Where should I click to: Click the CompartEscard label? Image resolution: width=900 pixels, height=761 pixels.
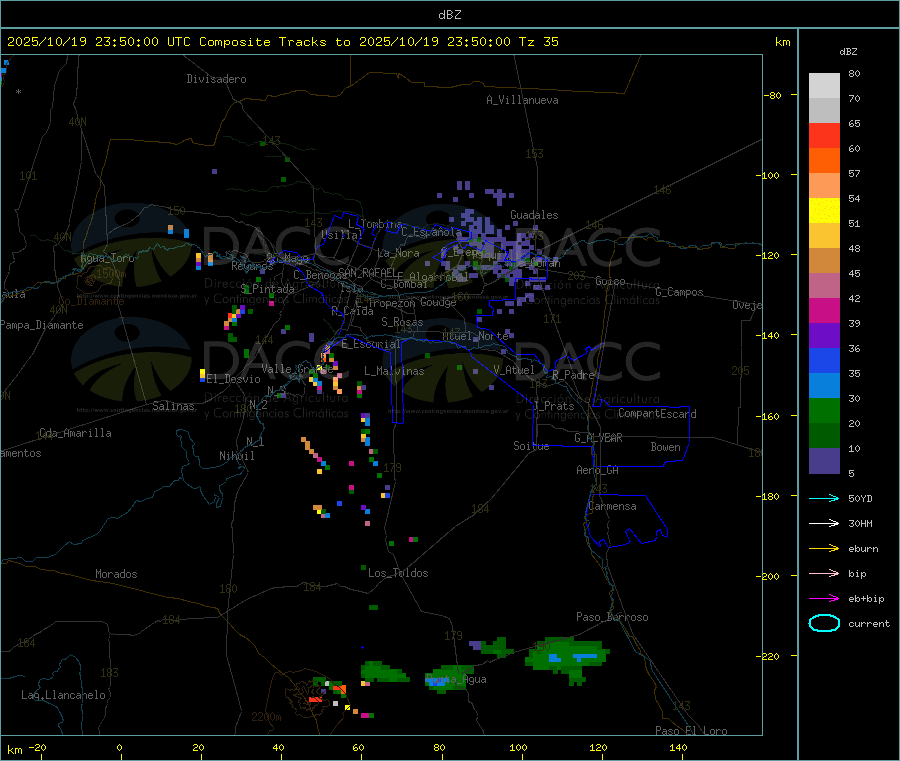point(657,414)
